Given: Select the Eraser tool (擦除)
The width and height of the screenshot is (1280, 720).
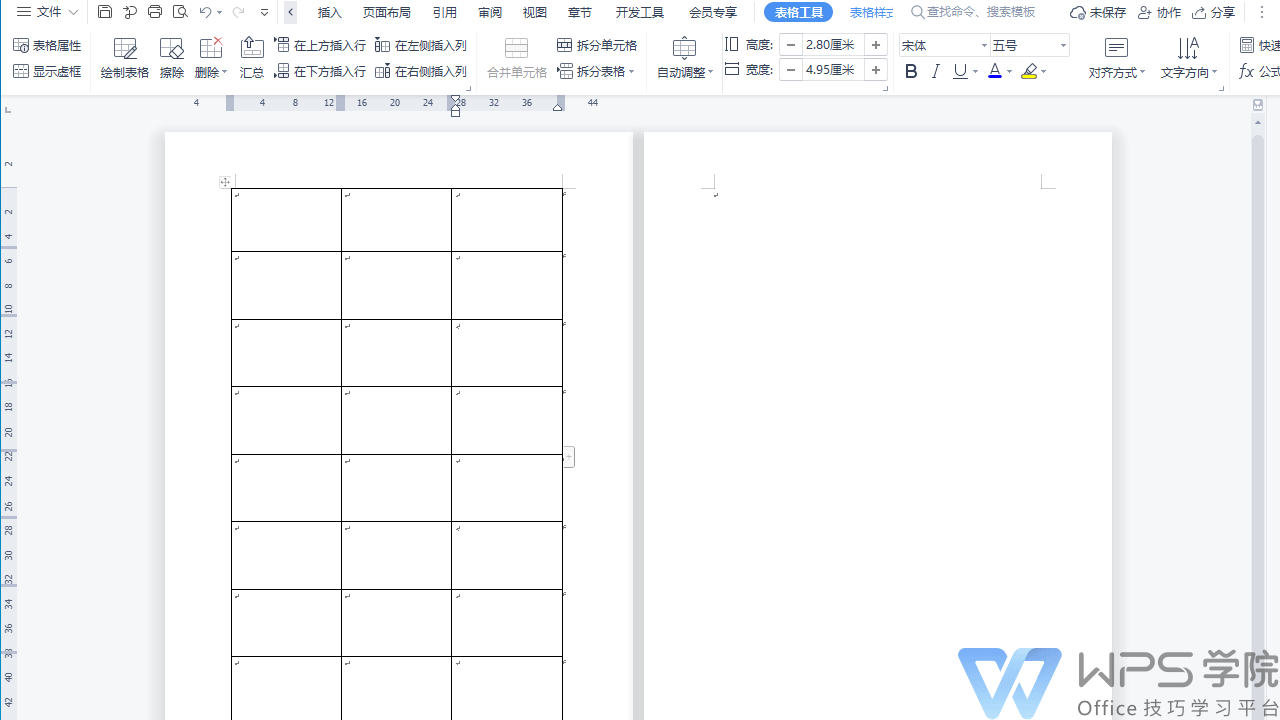Looking at the screenshot, I should 172,59.
